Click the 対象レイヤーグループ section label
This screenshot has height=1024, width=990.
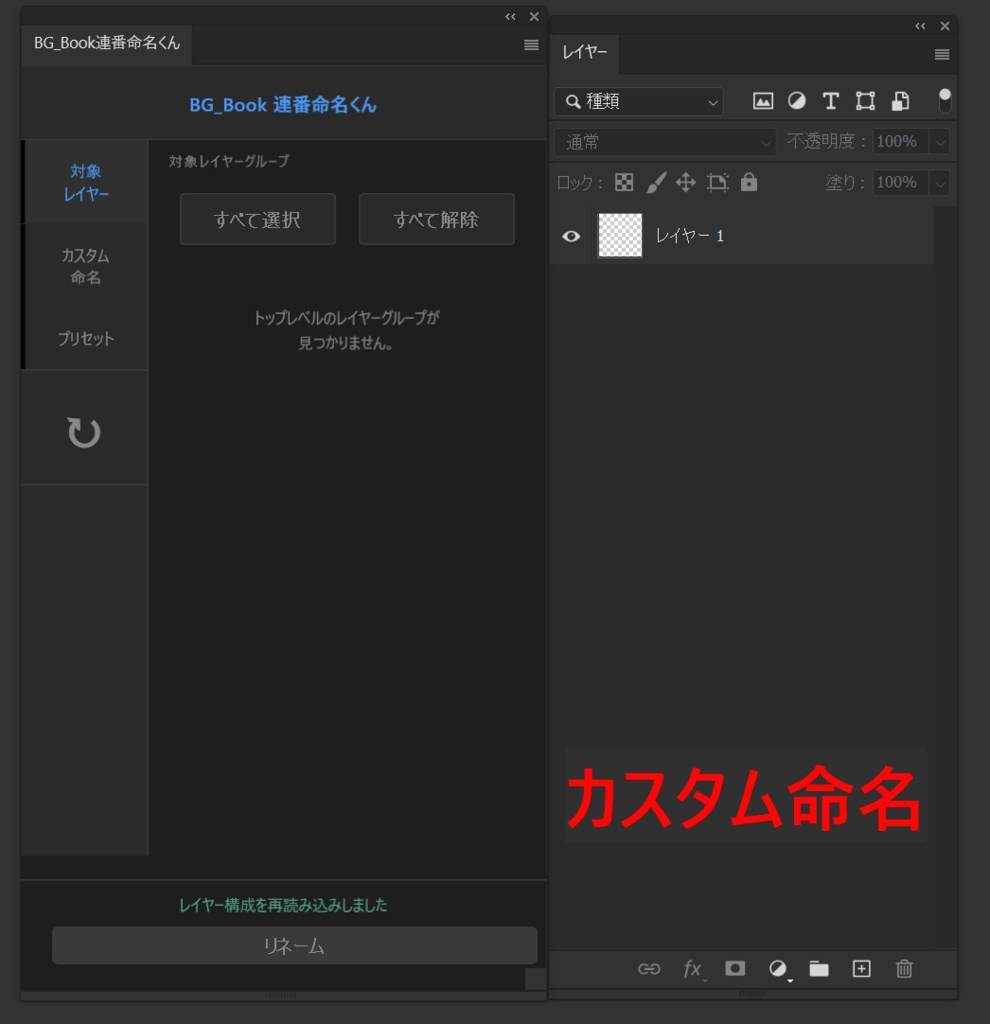point(229,161)
